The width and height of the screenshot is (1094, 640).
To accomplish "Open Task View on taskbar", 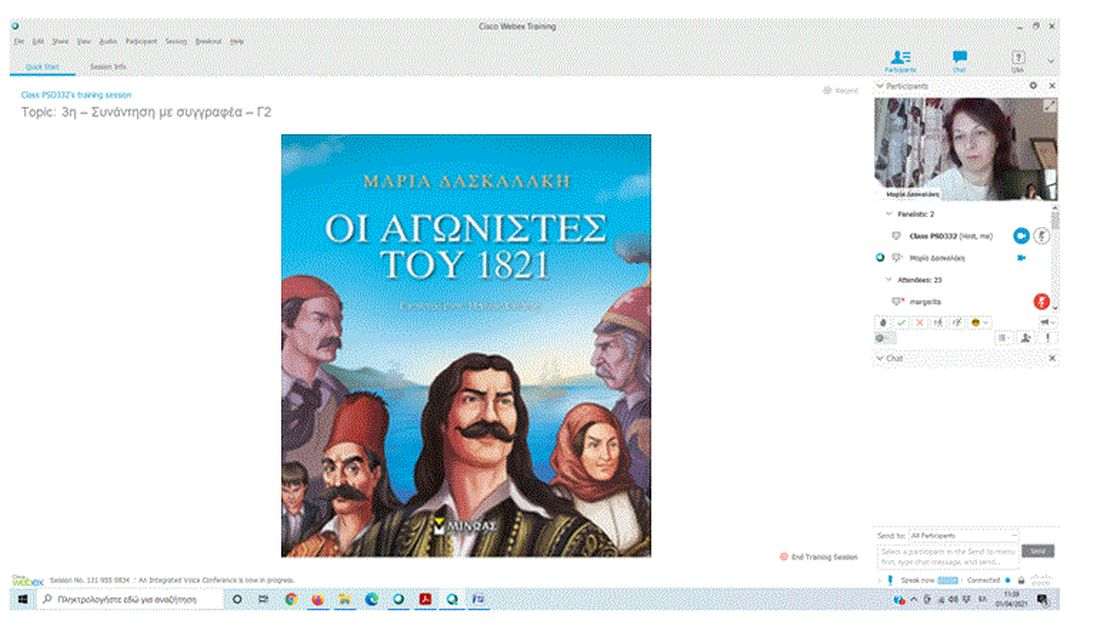I will 263,600.
